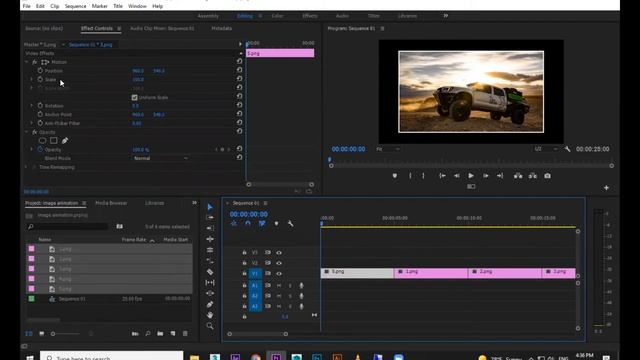Mark Out point button

coord(423,176)
